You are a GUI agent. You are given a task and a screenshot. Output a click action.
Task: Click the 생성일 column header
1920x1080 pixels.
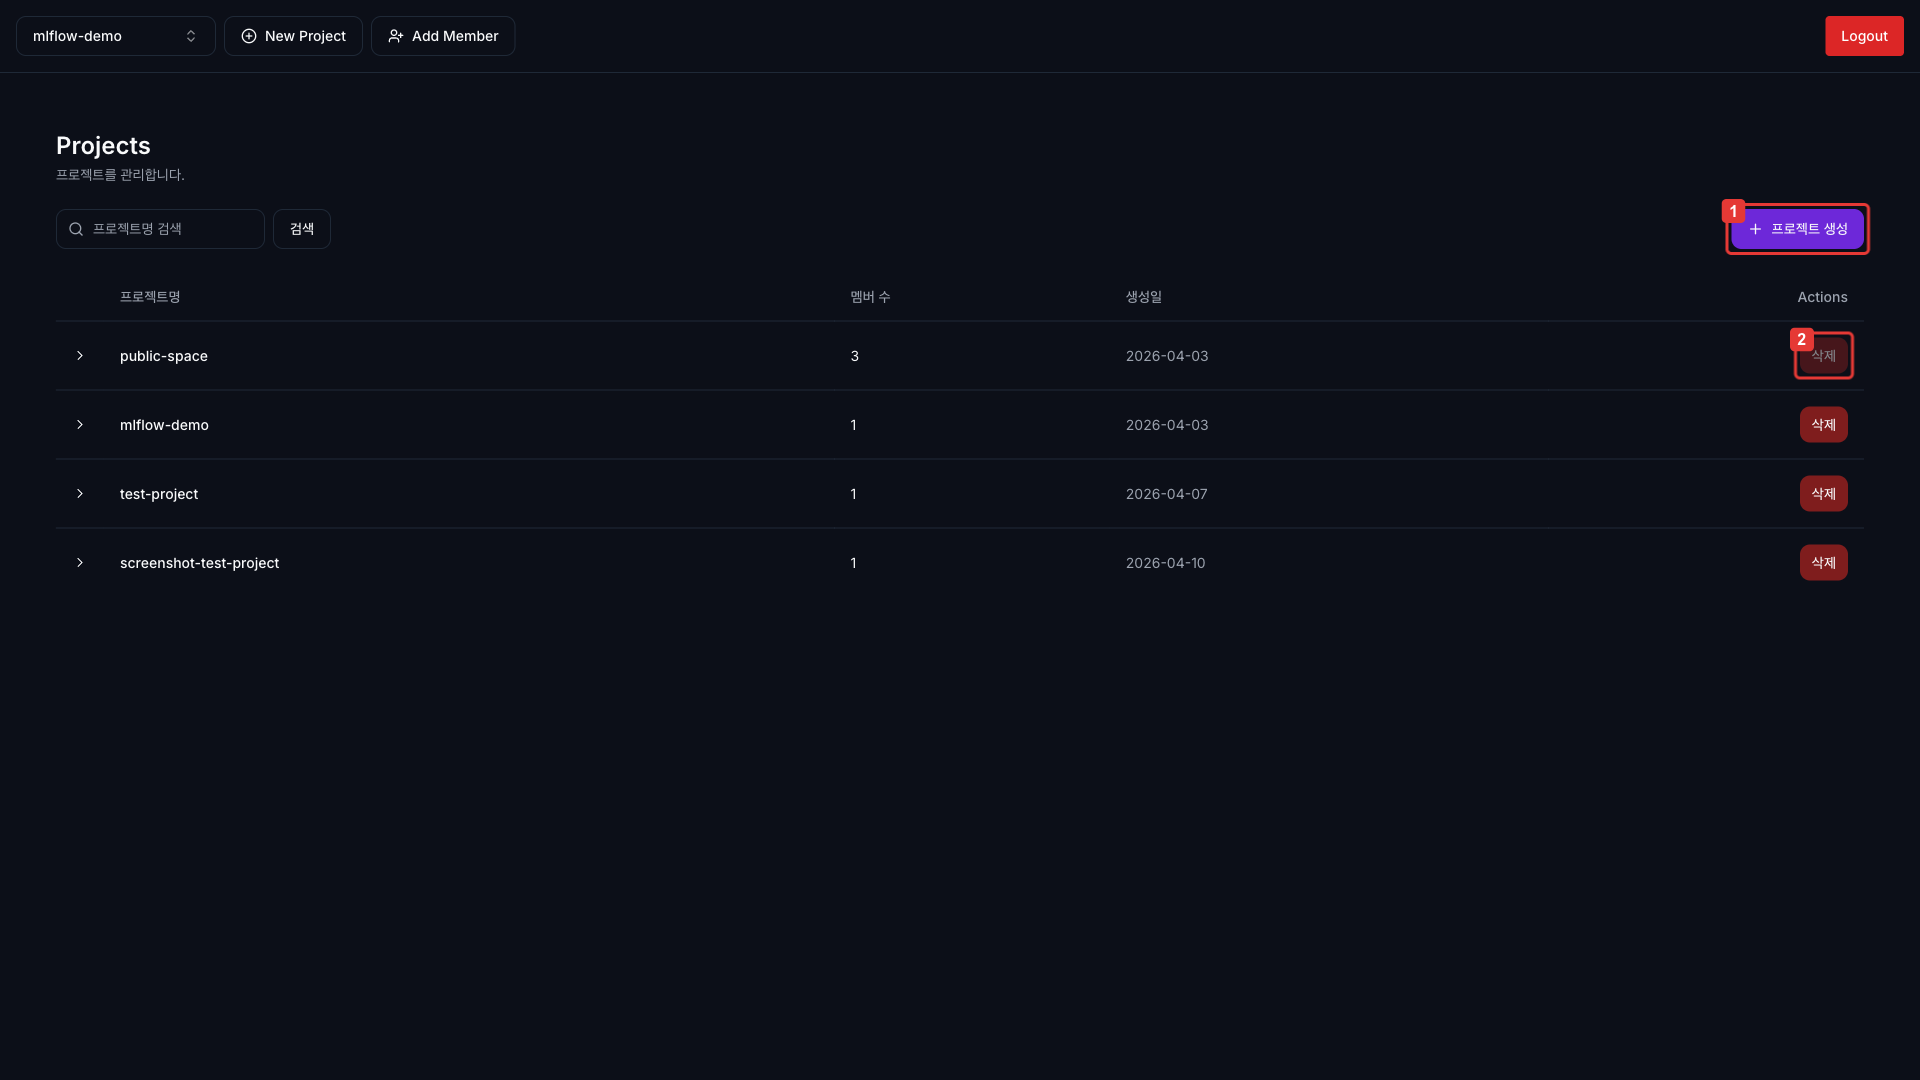1143,297
